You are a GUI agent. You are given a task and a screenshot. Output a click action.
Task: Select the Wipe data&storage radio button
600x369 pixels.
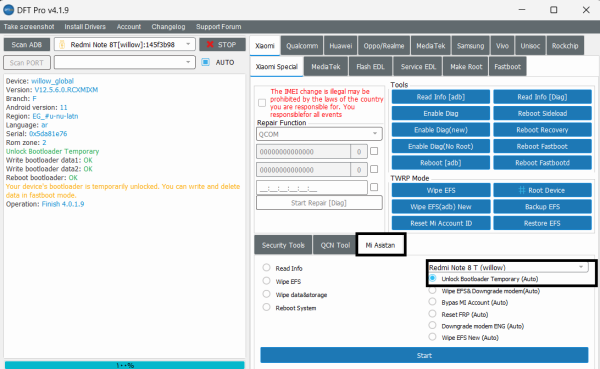(x=266, y=294)
